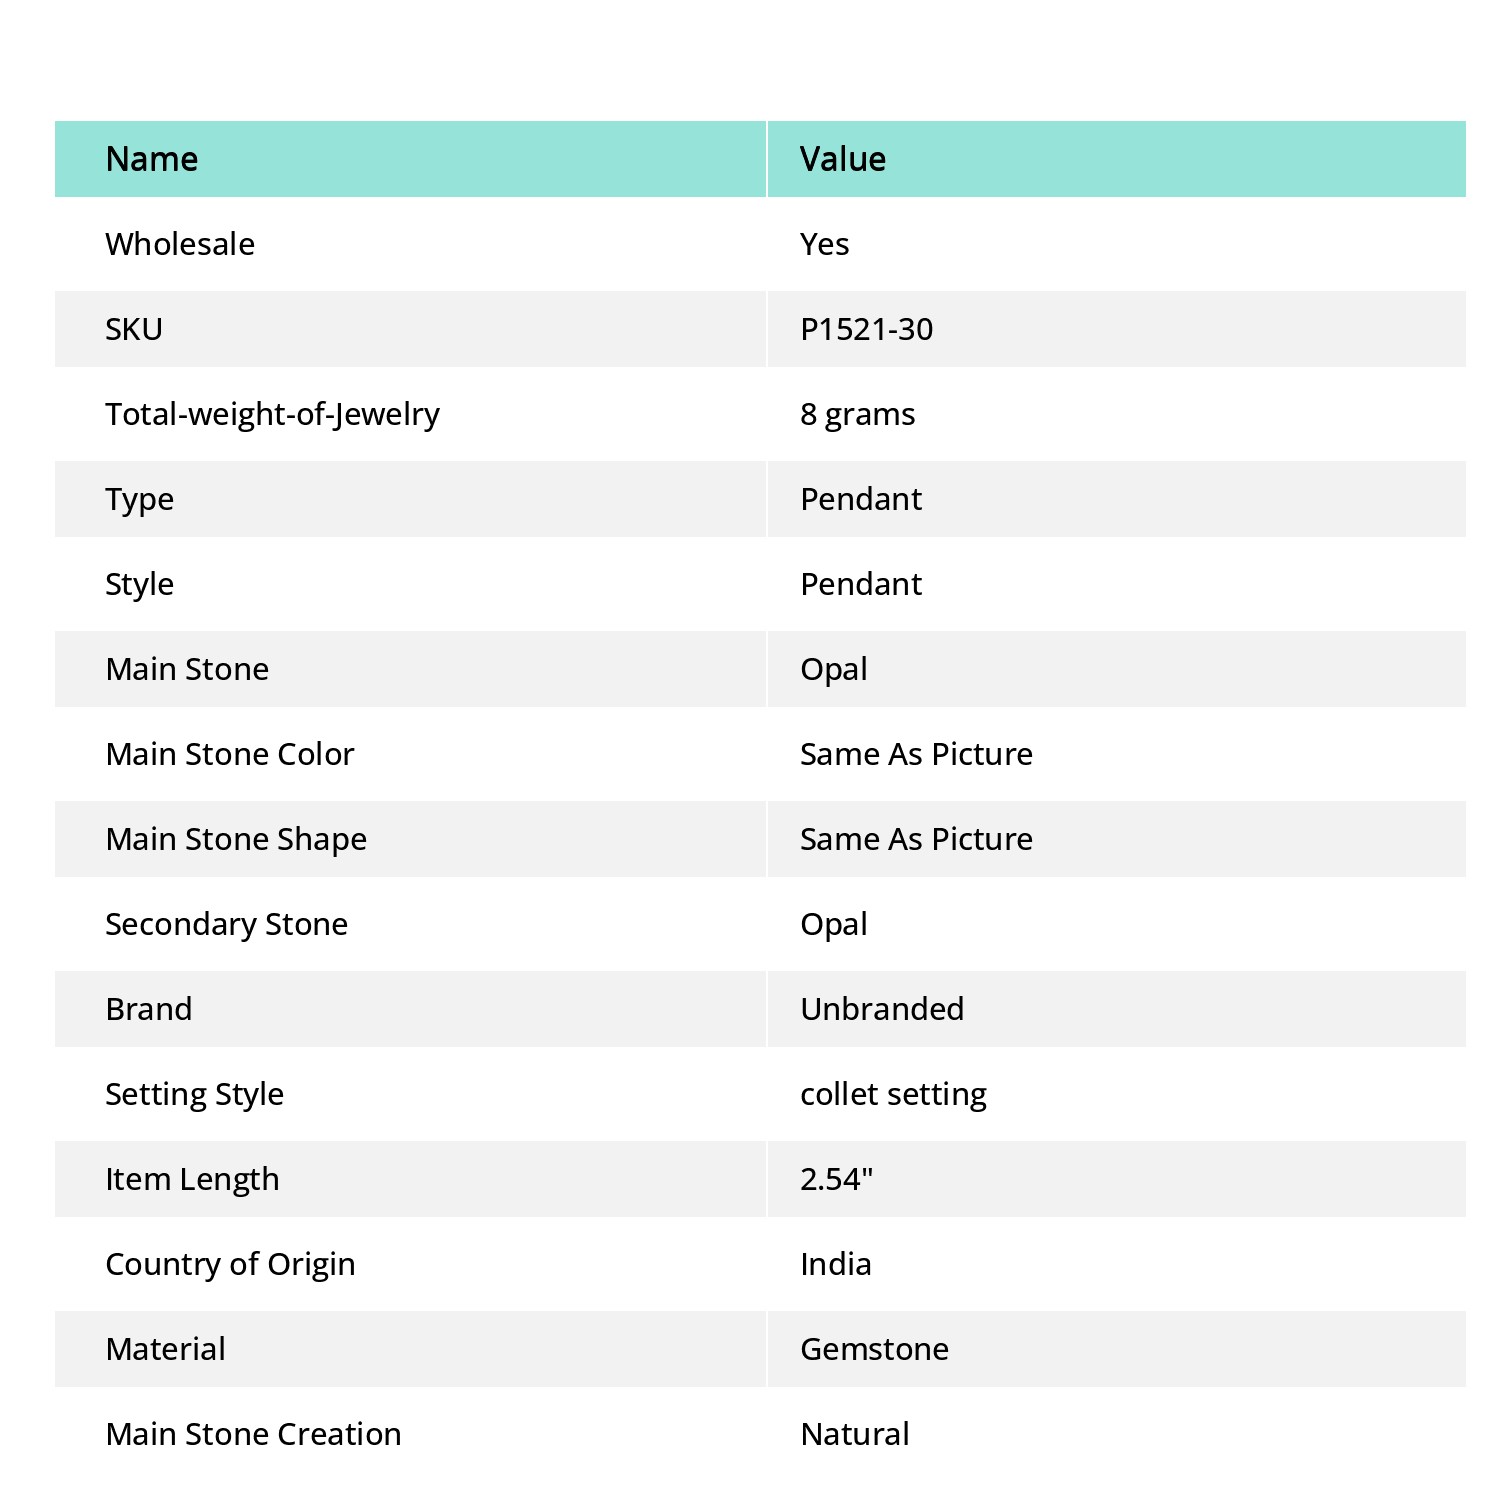This screenshot has width=1500, height=1500.
Task: Select Same As Picture in Shape row
Action: pos(917,839)
